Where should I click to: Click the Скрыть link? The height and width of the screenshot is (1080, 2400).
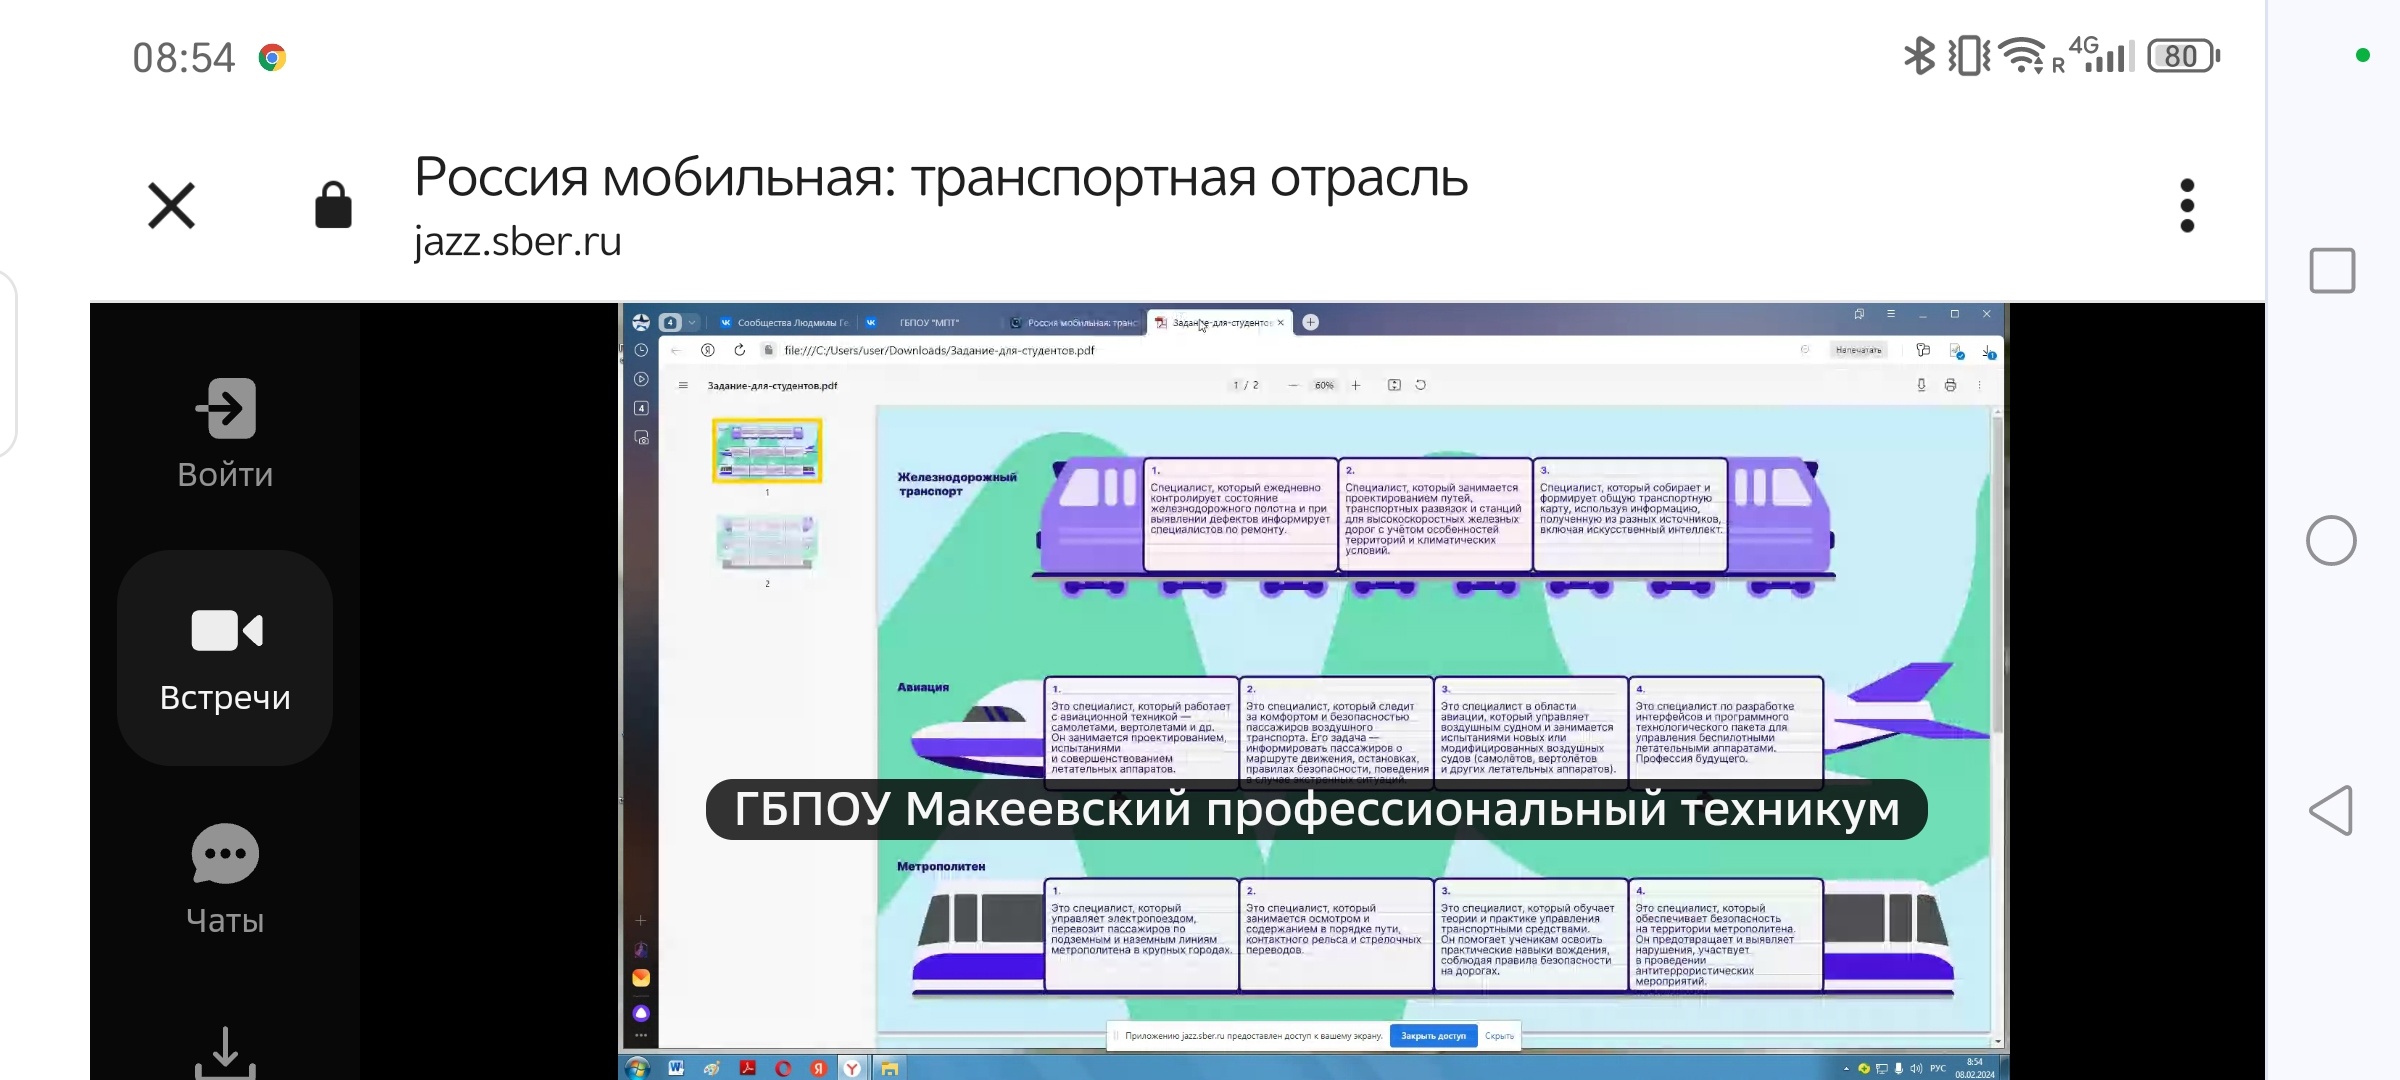pos(1499,1036)
